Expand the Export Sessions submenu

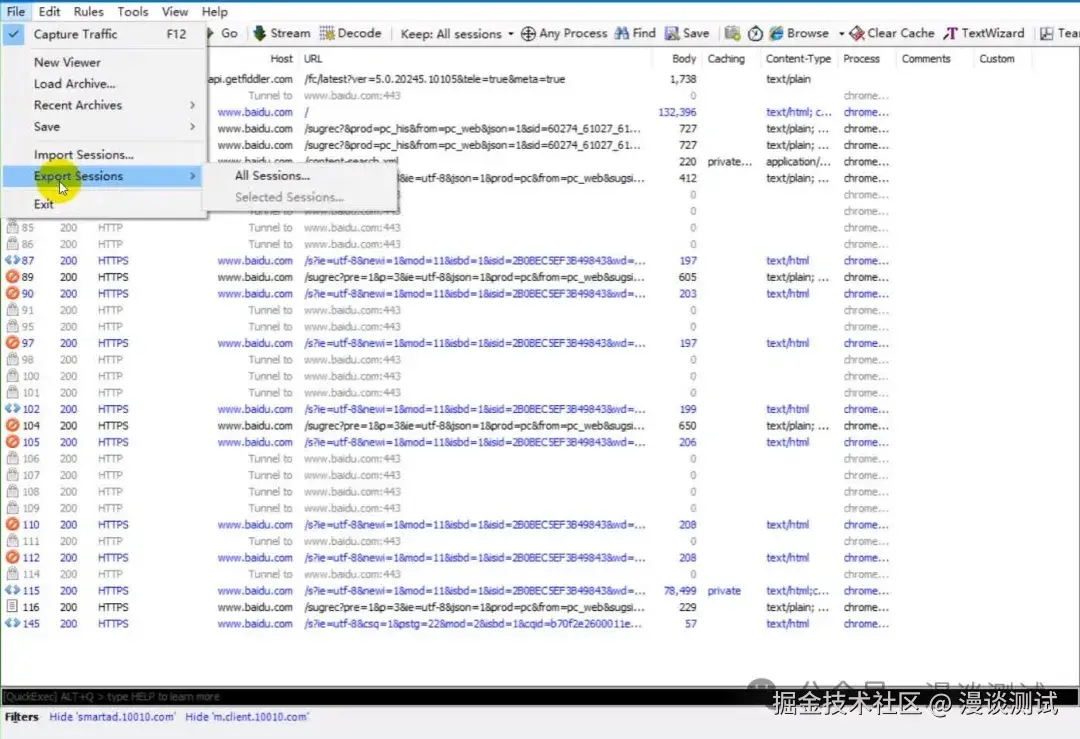(x=103, y=176)
